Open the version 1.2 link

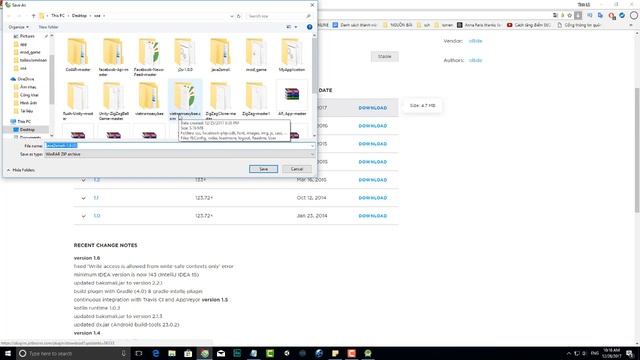[97, 180]
